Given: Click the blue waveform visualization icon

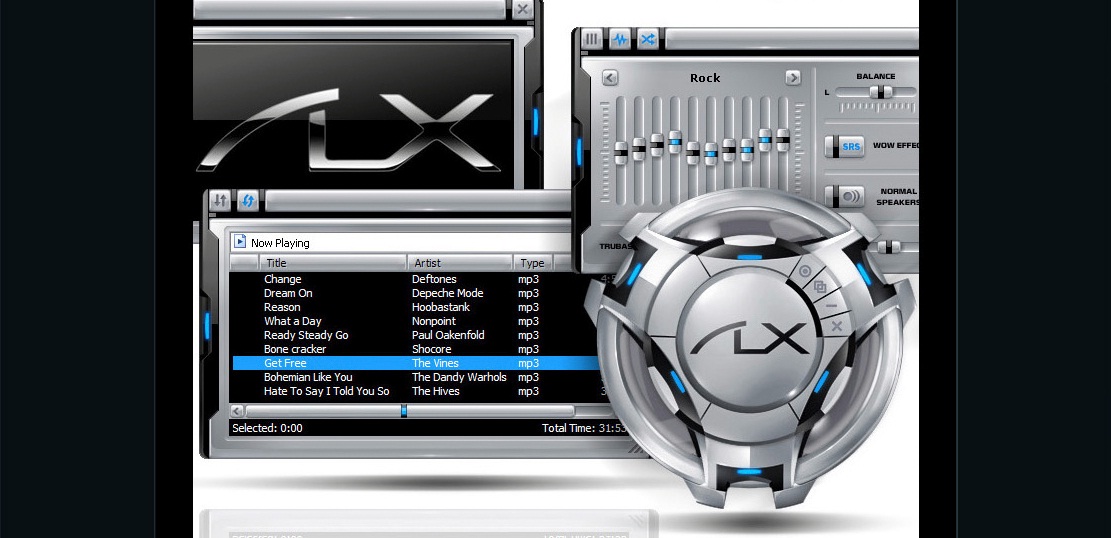Looking at the screenshot, I should [620, 39].
